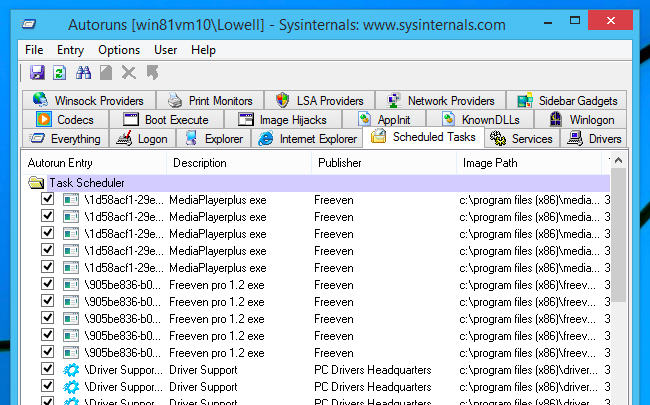This screenshot has height=405, width=650.
Task: Uncheck the second Freeven pro 1.2 exe entry
Action: pos(47,301)
